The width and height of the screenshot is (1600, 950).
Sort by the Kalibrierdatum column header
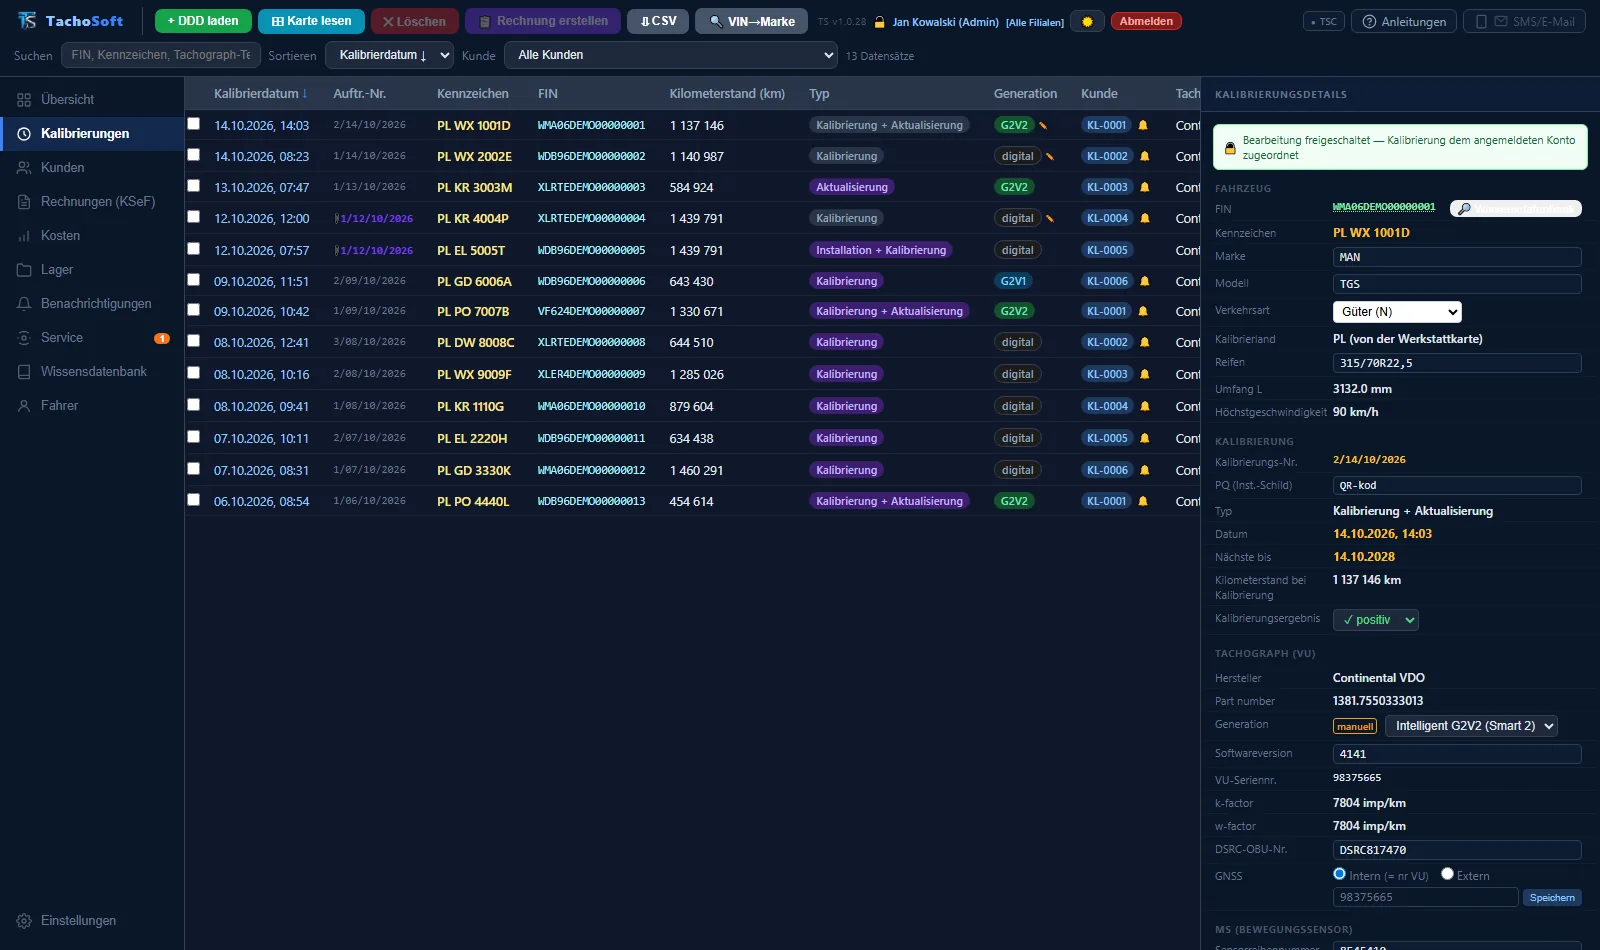(x=260, y=93)
